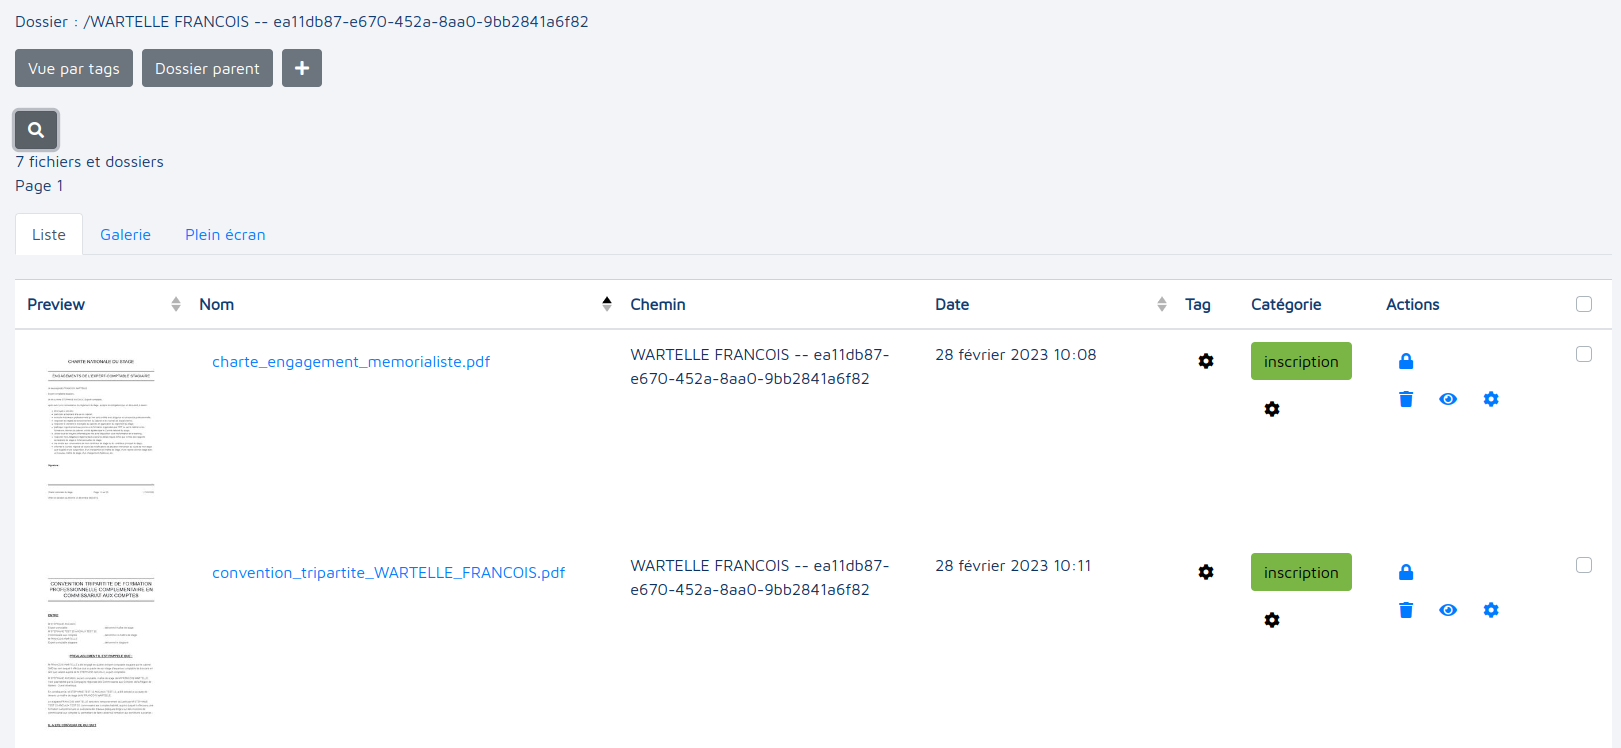
Task: View charte_engagement file with eye icon
Action: [x=1447, y=399]
